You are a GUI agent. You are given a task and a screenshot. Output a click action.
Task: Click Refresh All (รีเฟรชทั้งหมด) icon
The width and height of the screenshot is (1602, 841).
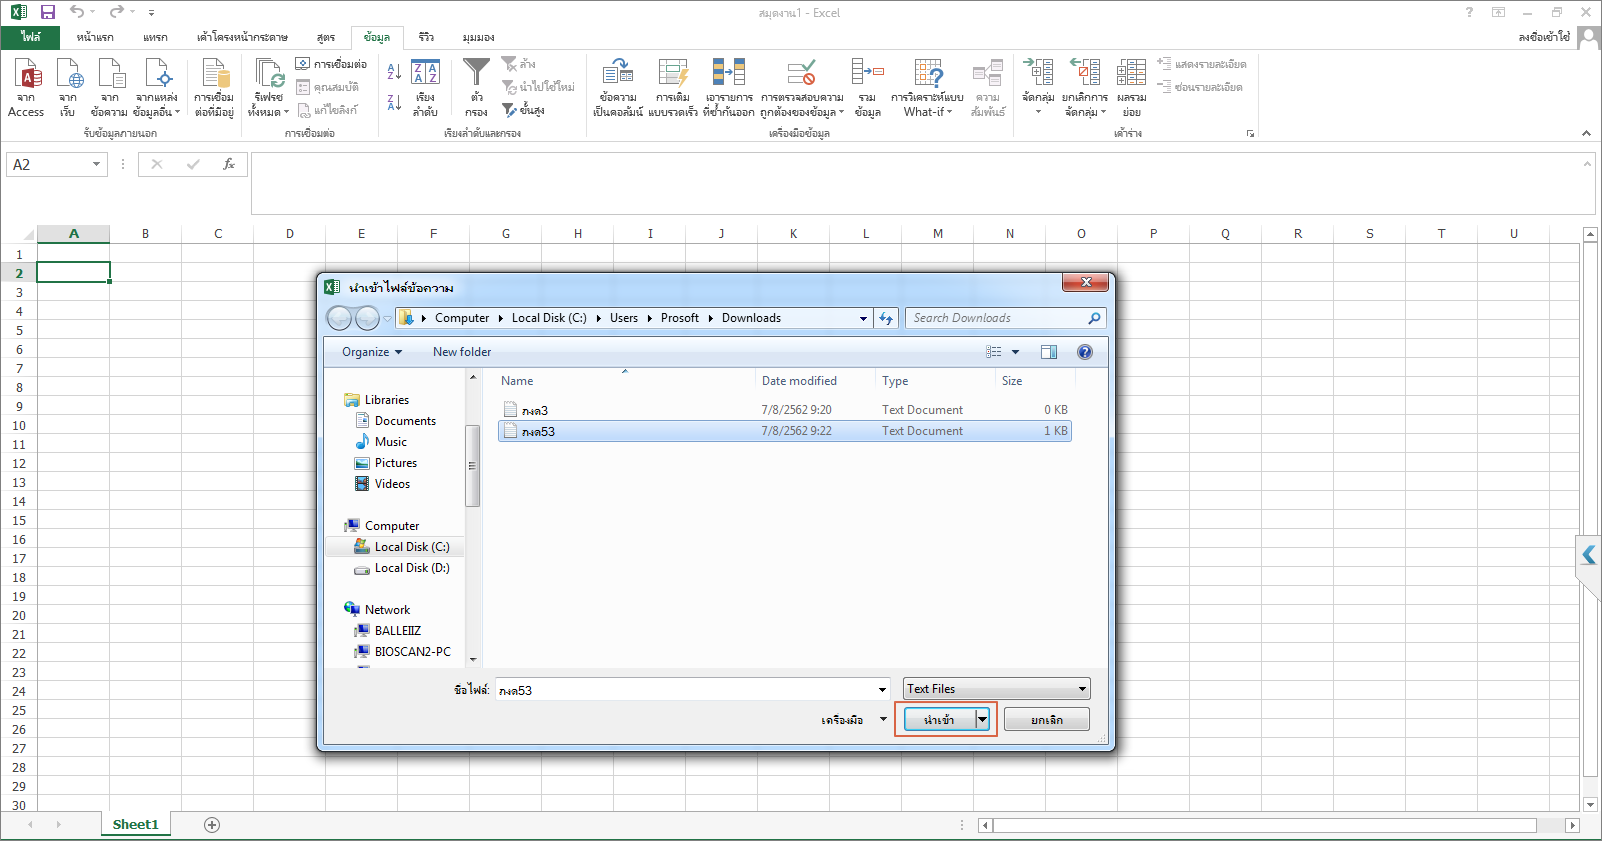click(x=269, y=87)
